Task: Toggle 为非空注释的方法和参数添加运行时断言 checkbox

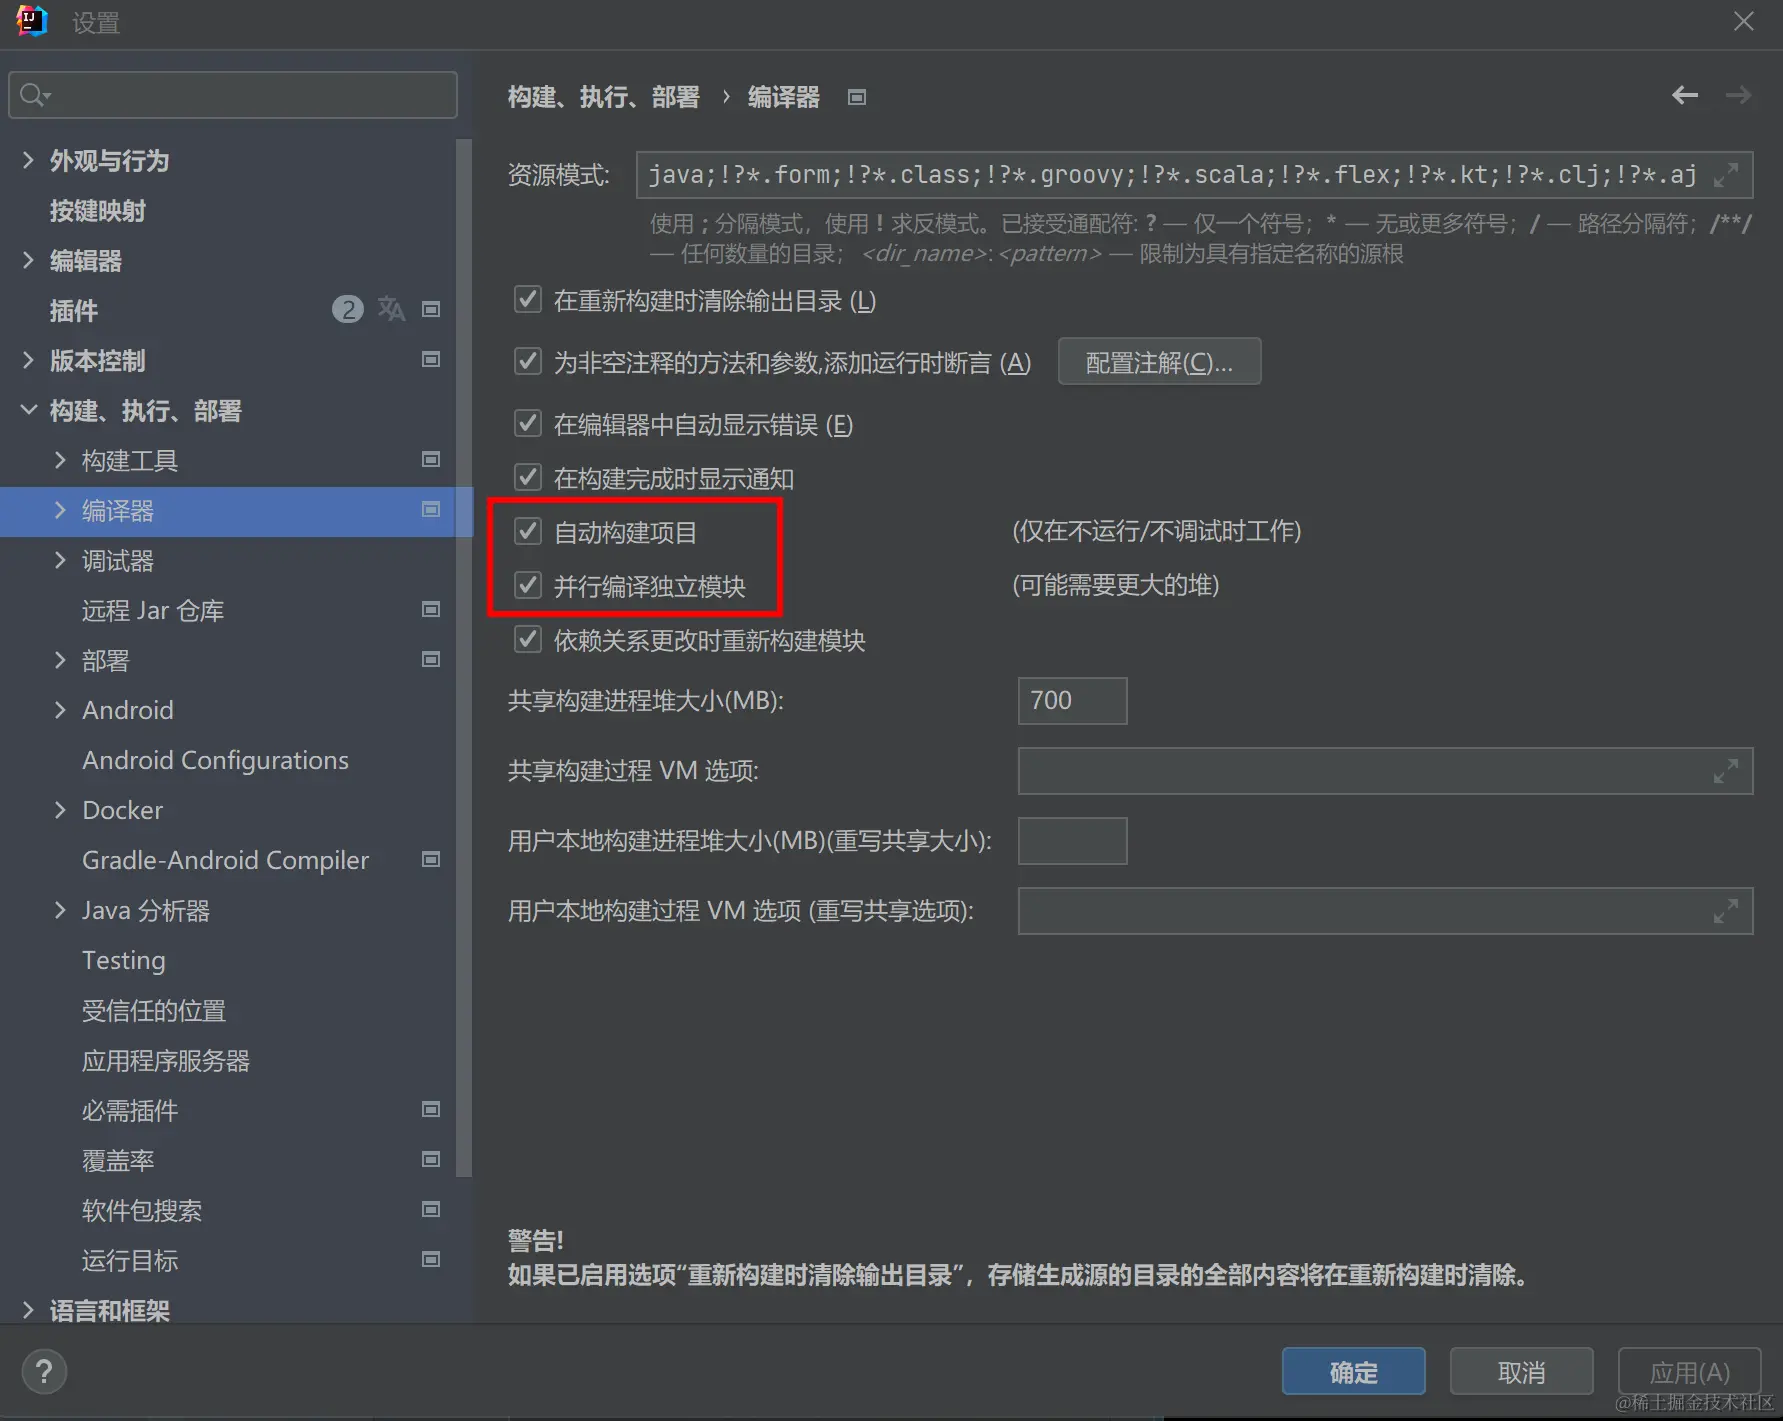Action: (x=527, y=361)
